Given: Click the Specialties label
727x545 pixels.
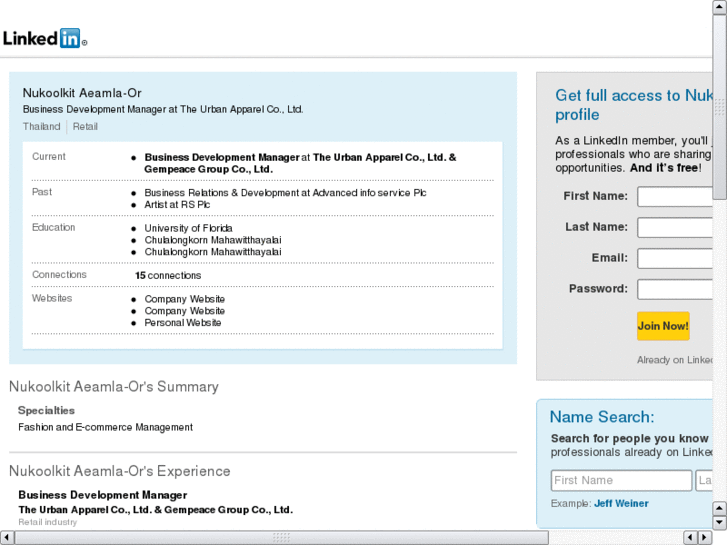Looking at the screenshot, I should pos(46,410).
